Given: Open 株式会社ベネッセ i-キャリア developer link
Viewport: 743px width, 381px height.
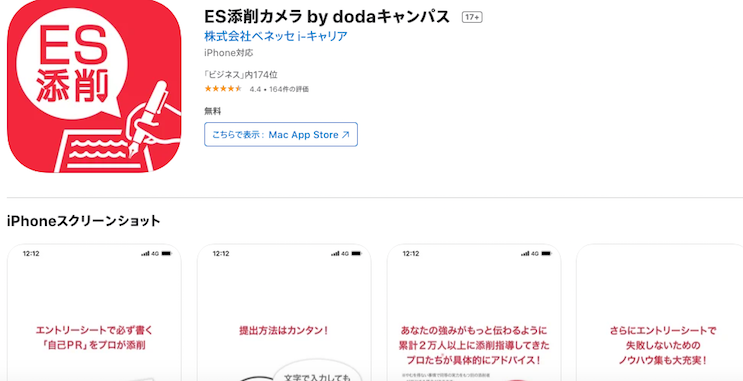Looking at the screenshot, I should pyautogui.click(x=276, y=36).
